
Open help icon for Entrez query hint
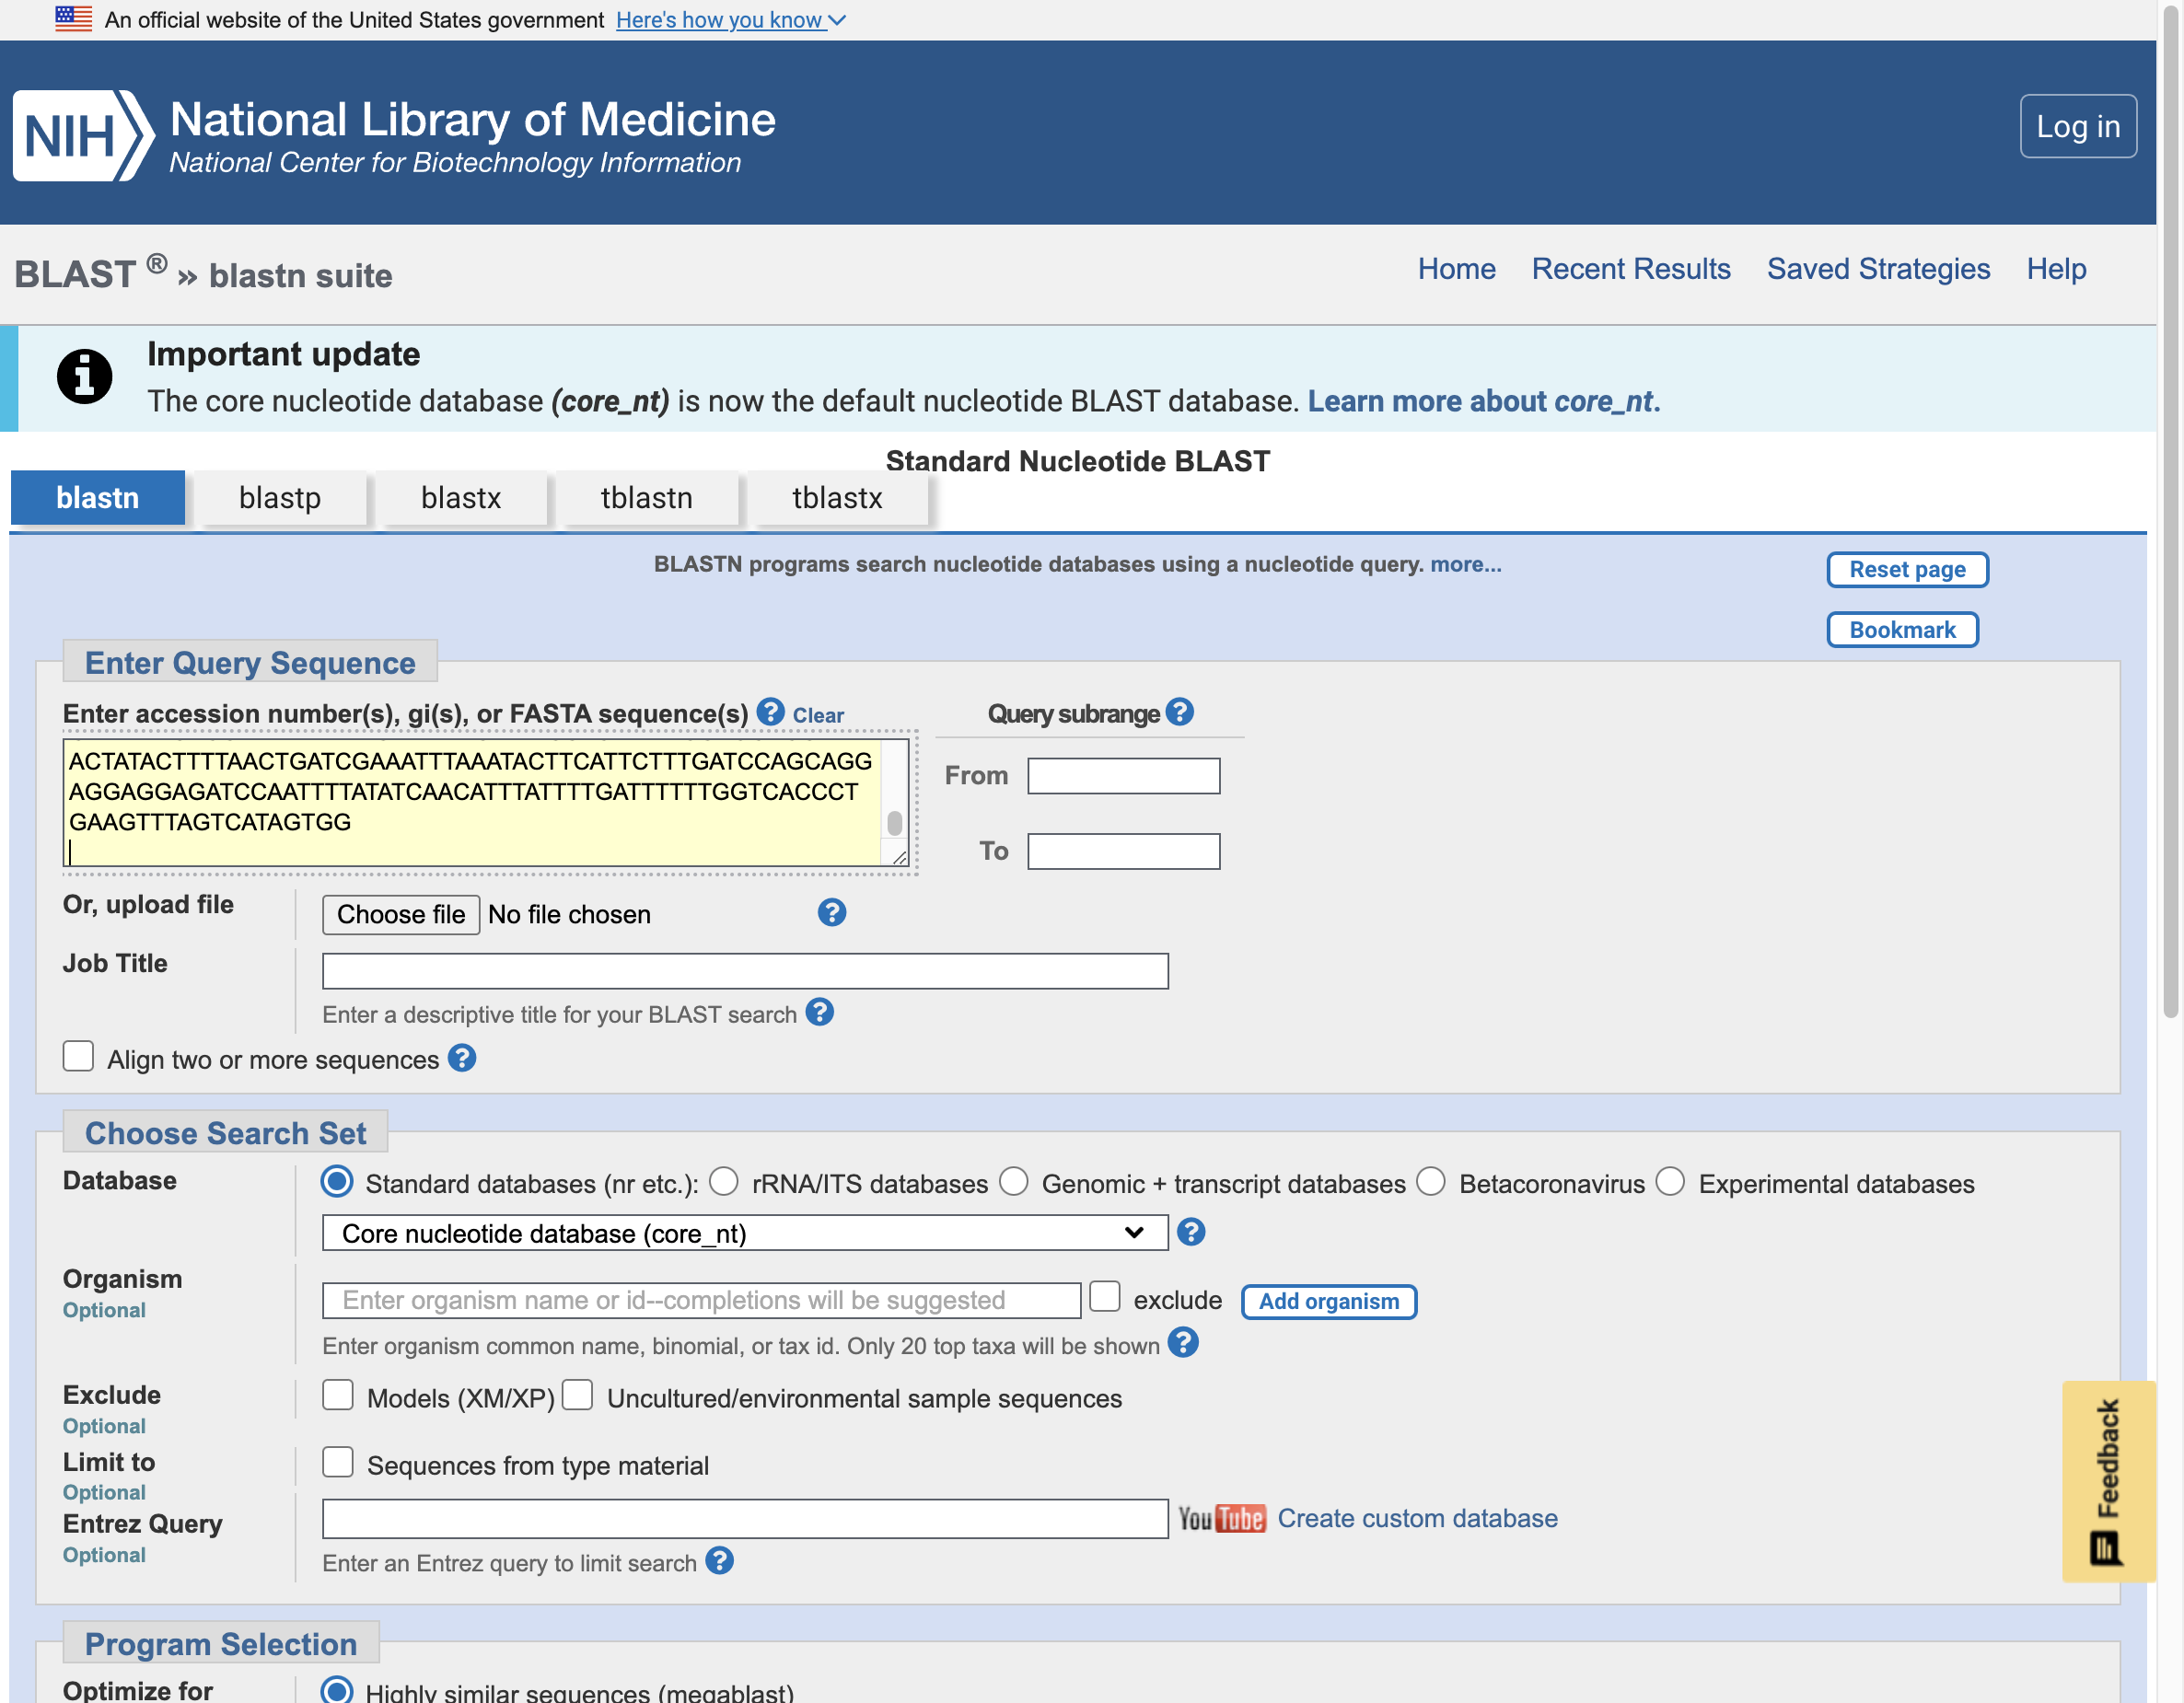click(720, 1561)
